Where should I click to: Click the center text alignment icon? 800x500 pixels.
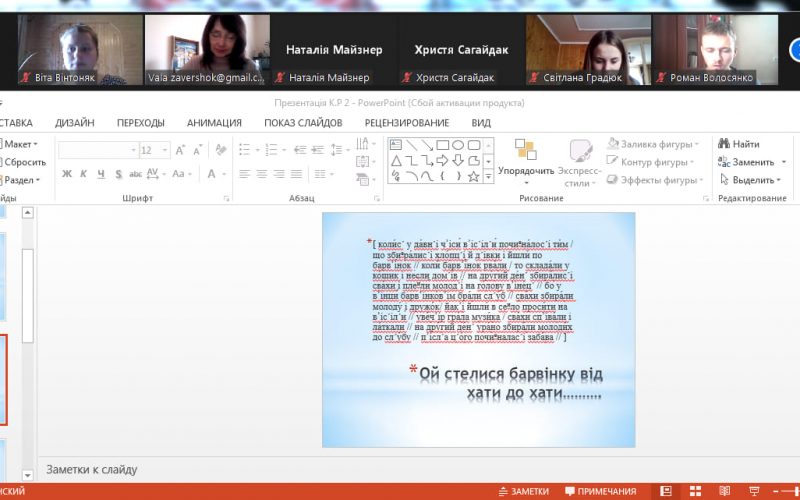point(261,174)
